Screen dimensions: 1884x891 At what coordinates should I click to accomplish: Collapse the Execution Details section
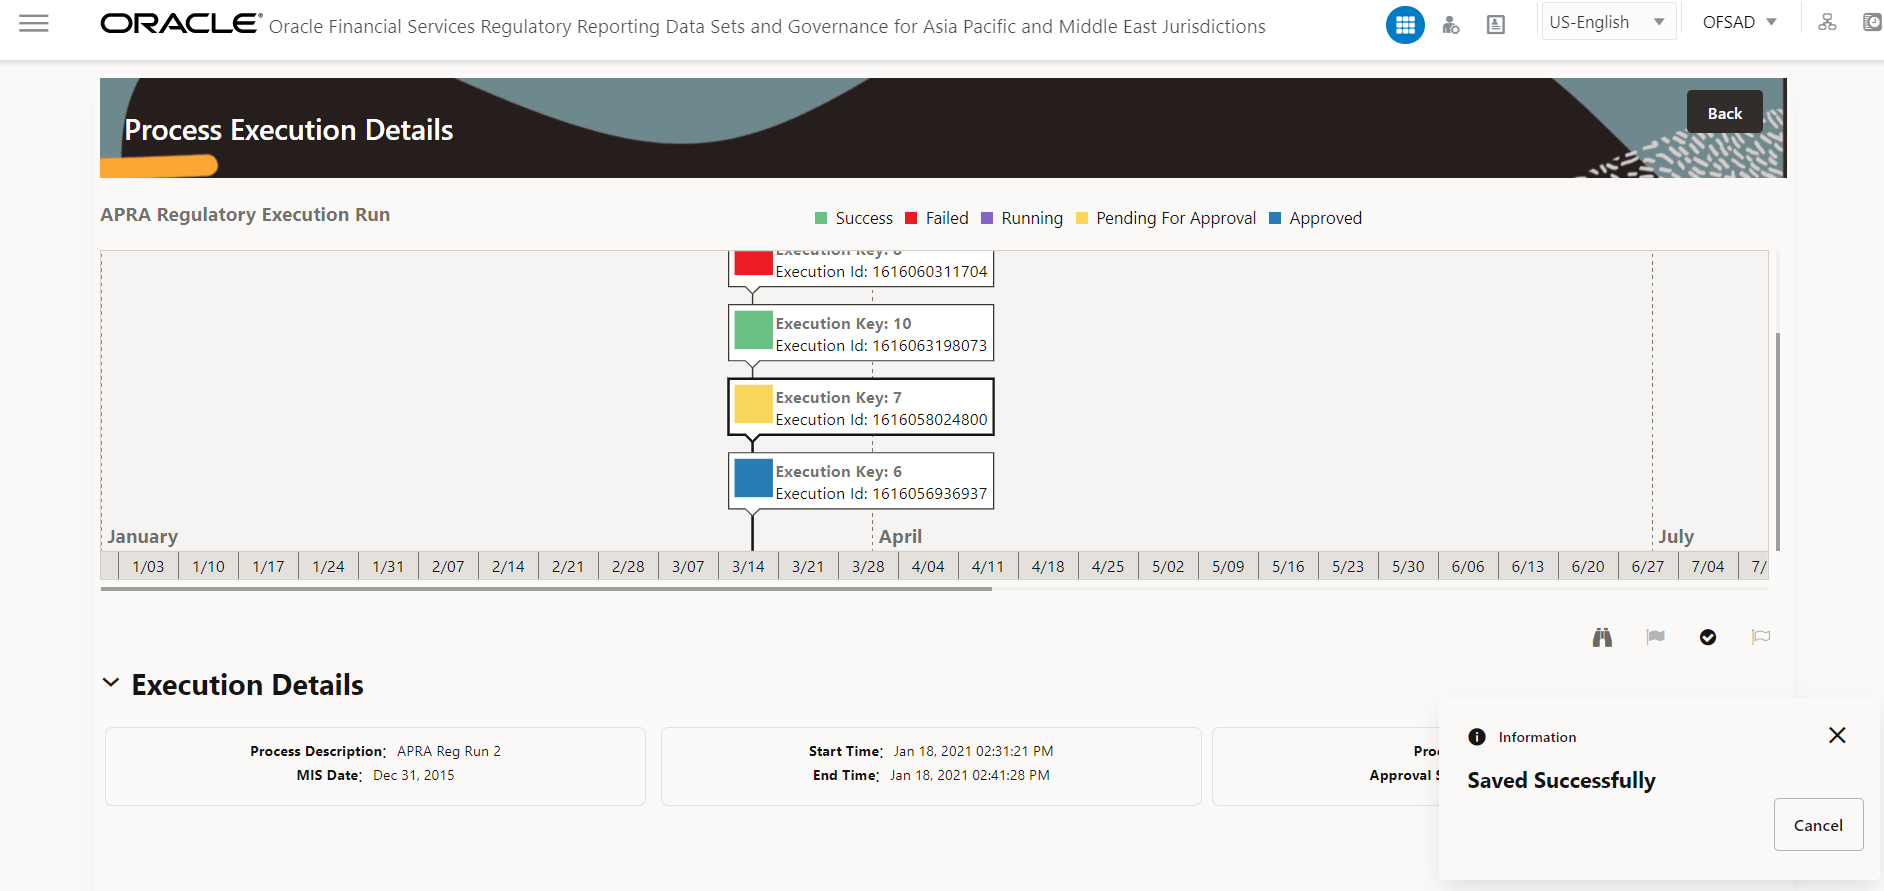(111, 683)
